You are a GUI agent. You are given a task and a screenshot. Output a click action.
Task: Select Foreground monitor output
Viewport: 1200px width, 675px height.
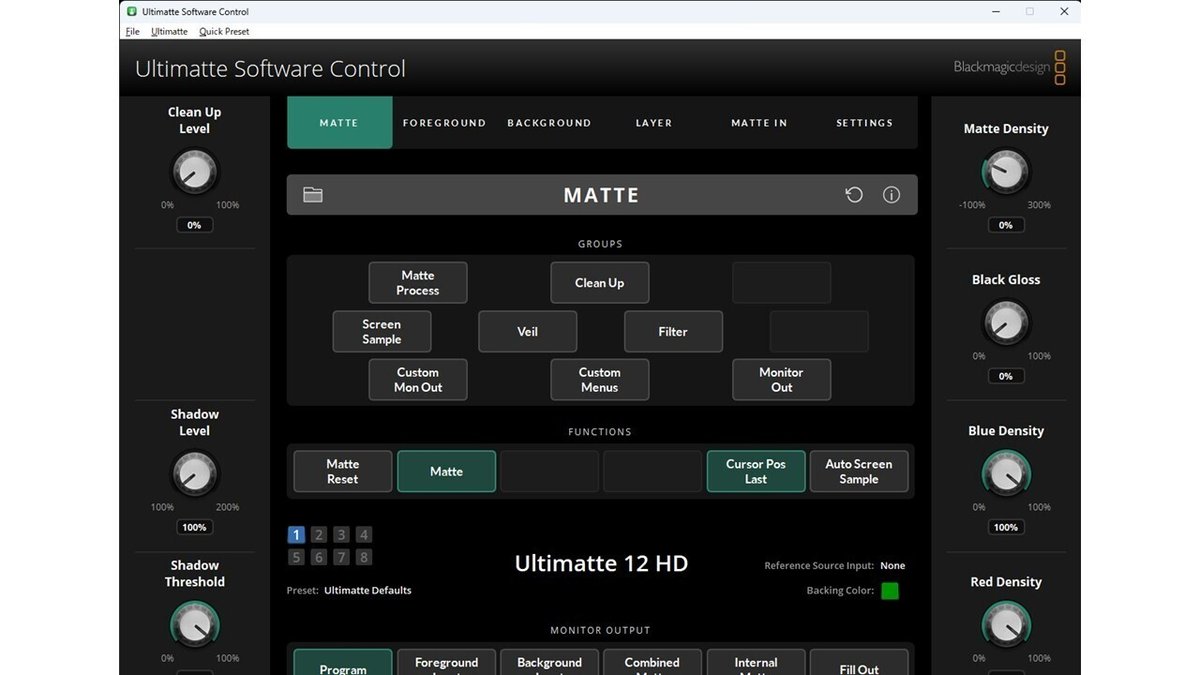tap(446, 662)
